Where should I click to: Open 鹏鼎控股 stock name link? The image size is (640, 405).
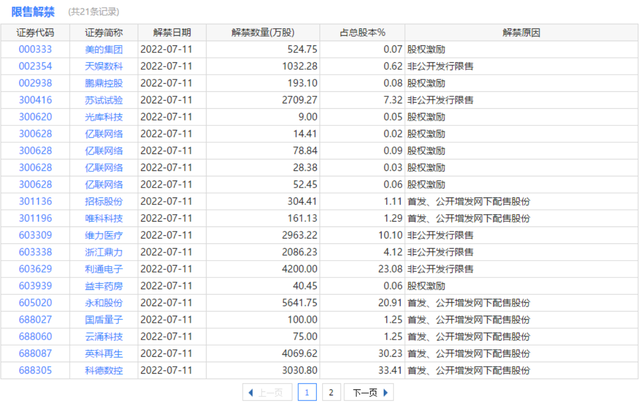pyautogui.click(x=104, y=83)
